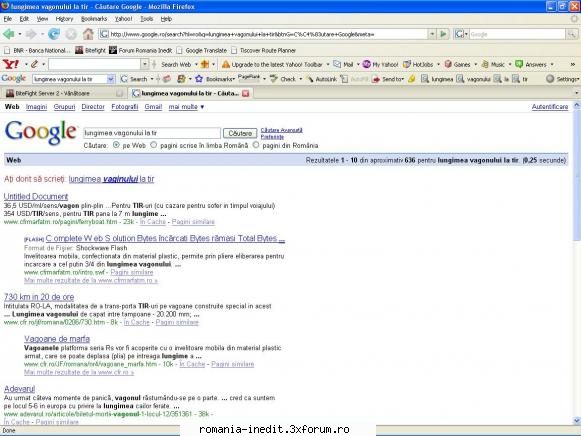The width and height of the screenshot is (581, 436).
Task: Click the Căutare Avansată link
Action: [x=282, y=130]
